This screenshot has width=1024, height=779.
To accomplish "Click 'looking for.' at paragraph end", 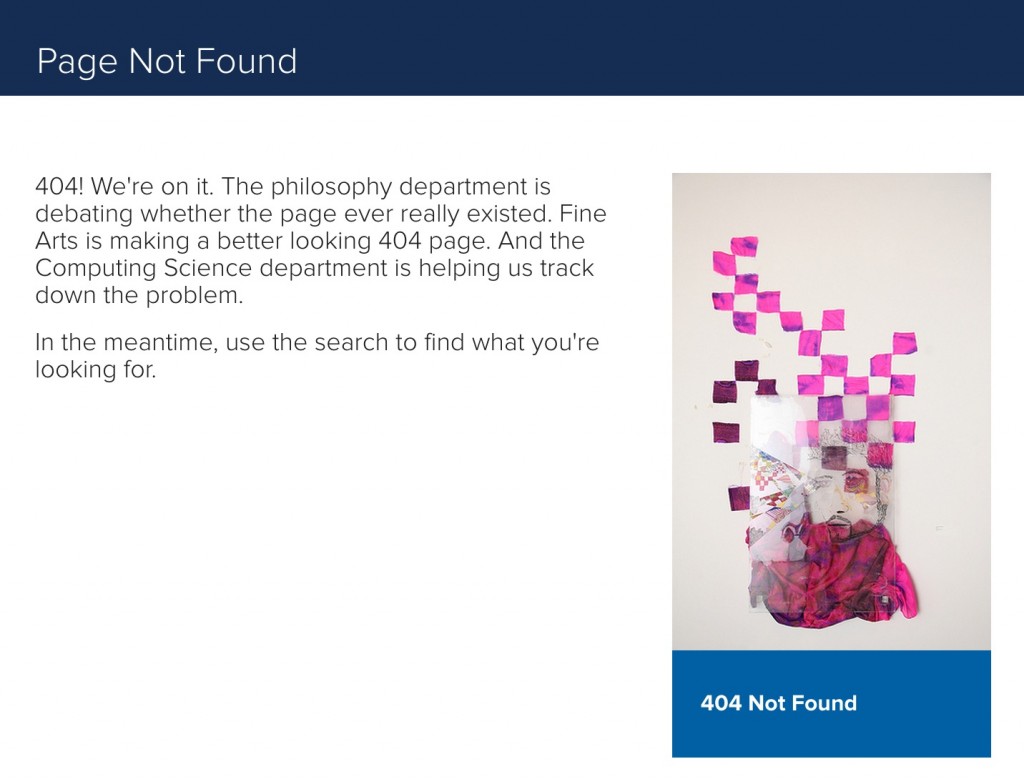I will [x=95, y=370].
